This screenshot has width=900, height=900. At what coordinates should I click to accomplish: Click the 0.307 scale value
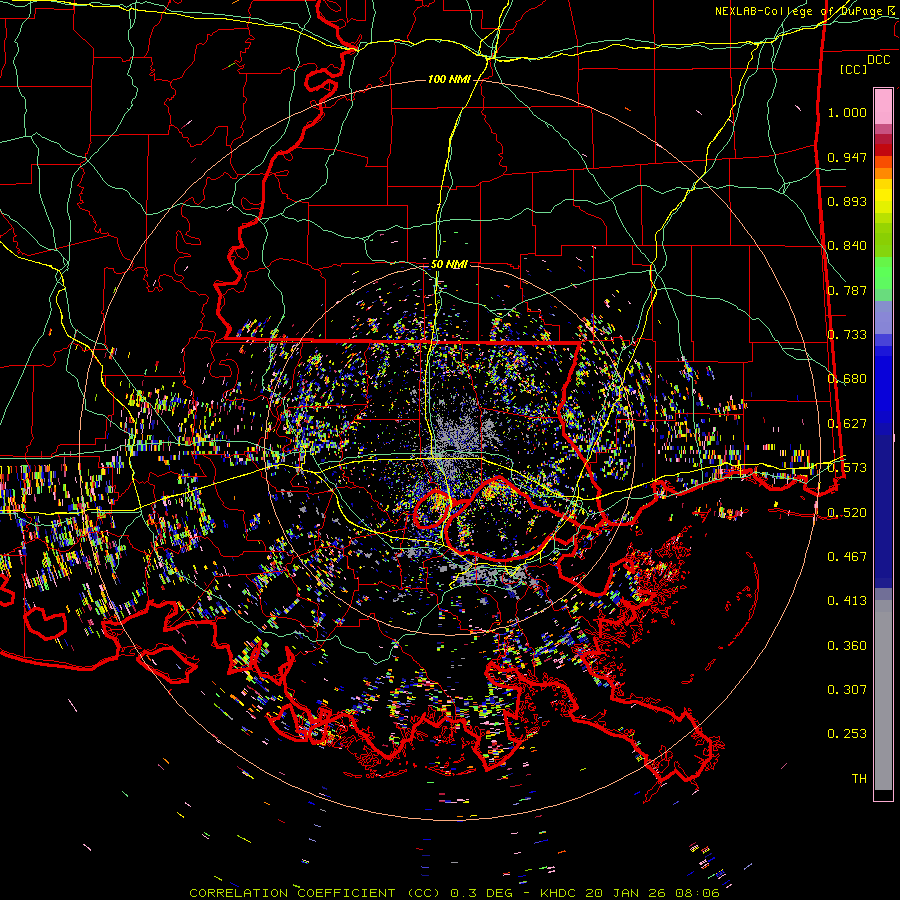[x=847, y=689]
